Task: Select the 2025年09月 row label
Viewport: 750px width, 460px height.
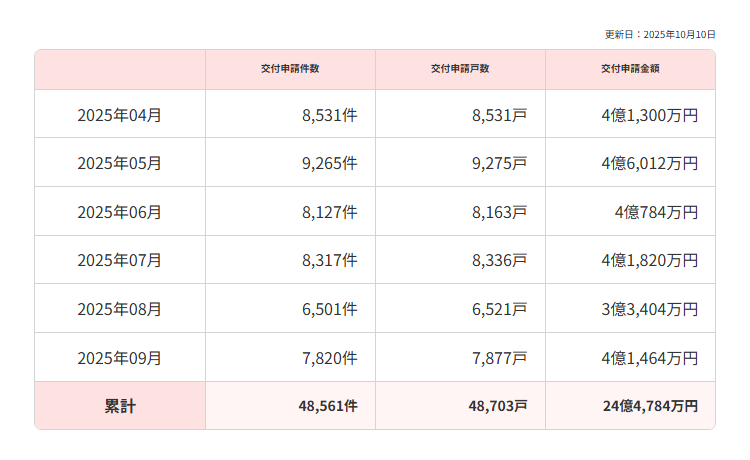Action: pos(120,357)
